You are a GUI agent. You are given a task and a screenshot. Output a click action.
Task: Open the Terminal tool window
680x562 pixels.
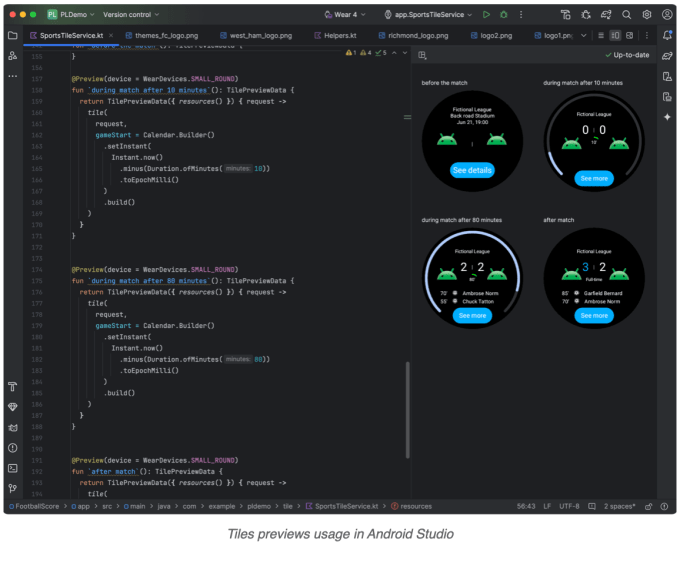pos(13,467)
